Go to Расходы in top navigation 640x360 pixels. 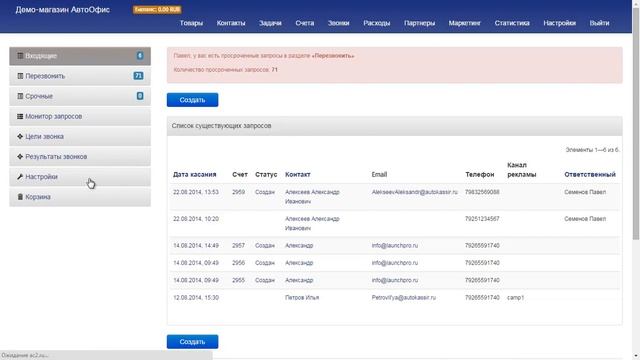tap(376, 23)
